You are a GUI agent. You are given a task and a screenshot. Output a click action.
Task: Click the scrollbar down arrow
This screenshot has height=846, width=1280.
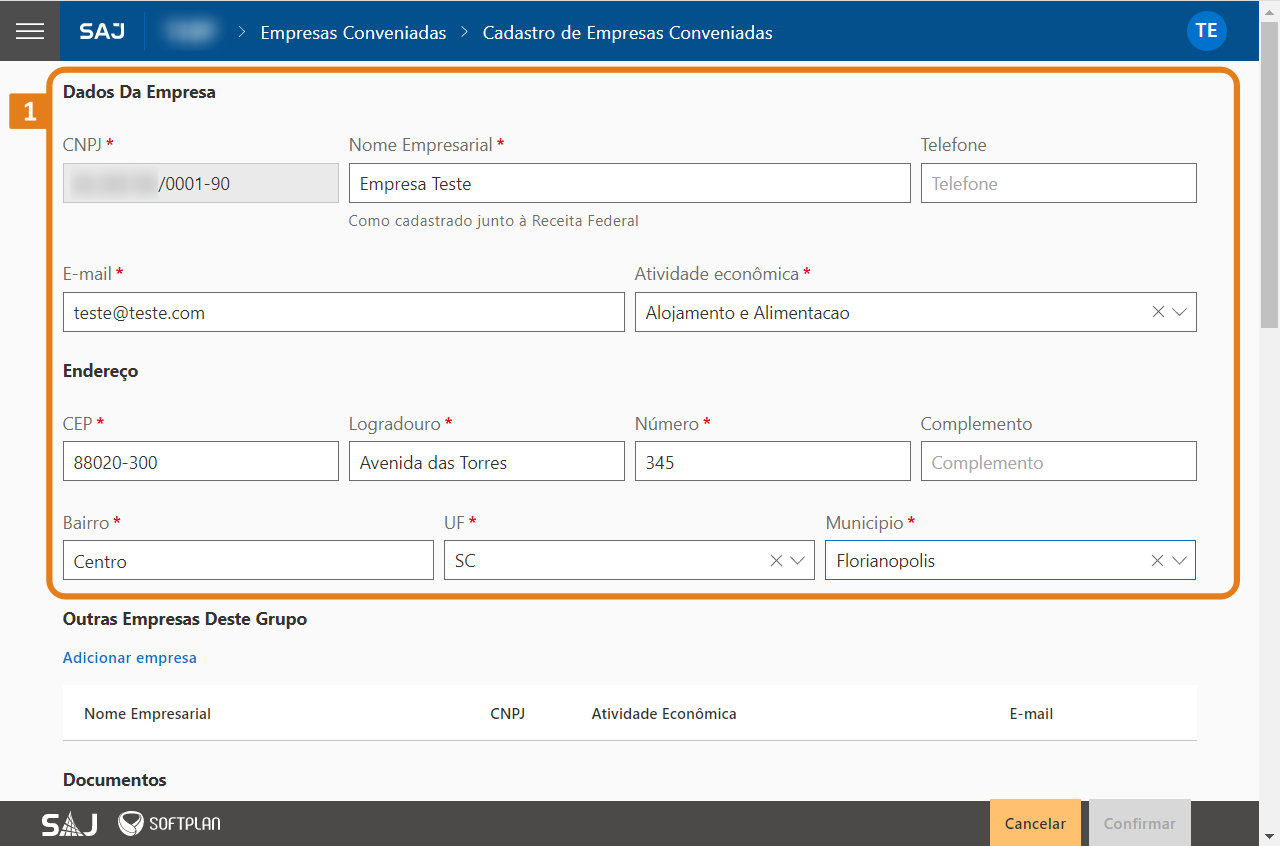tap(1269, 836)
